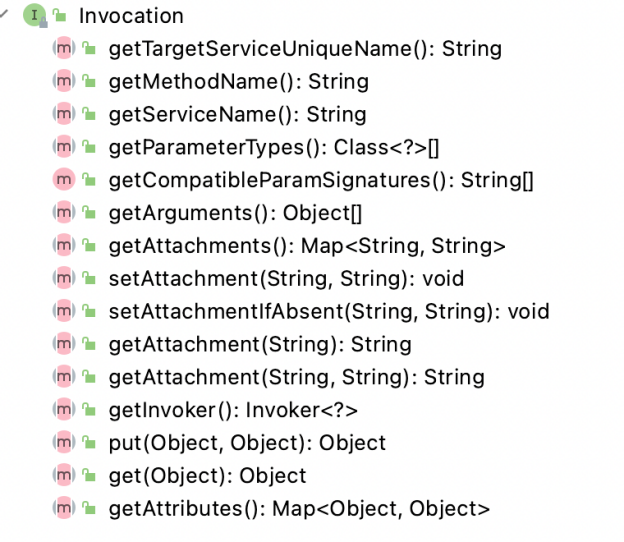The height and width of the screenshot is (542, 624).
Task: Click public visibility icon beside getMethodName
Action: coord(89,81)
